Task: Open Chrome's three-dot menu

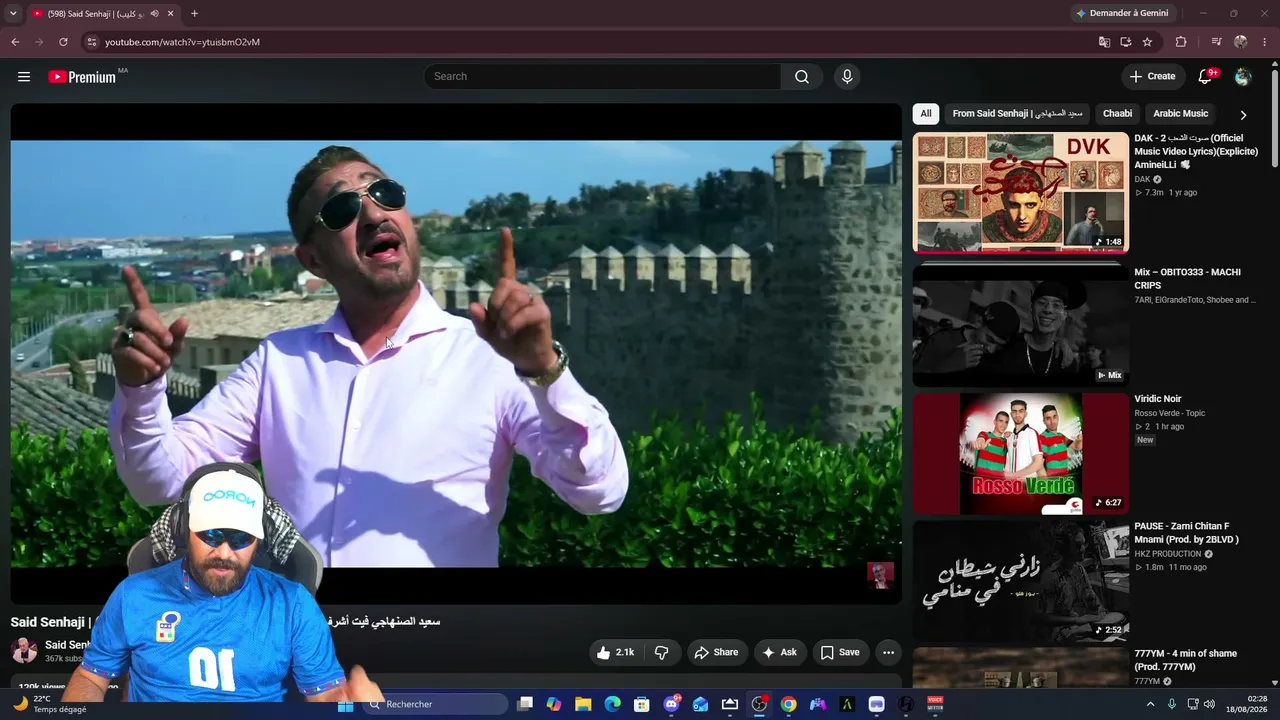Action: click(x=1265, y=42)
